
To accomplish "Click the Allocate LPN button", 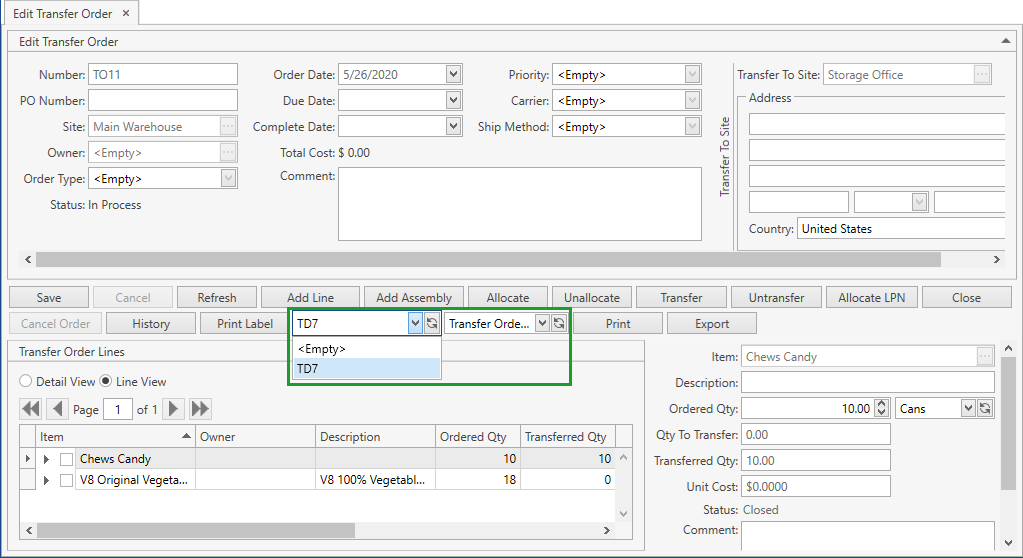I will pyautogui.click(x=873, y=298).
